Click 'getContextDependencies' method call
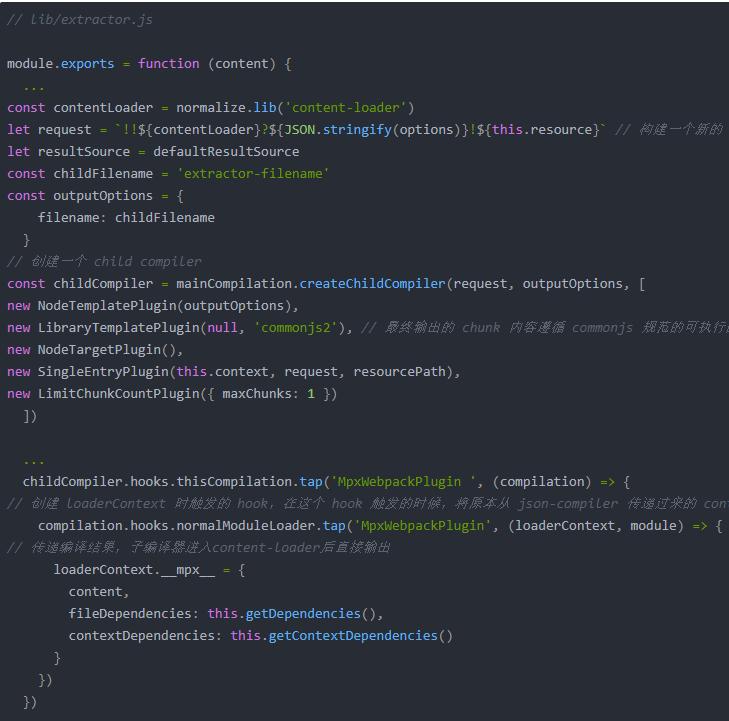Image resolution: width=729 pixels, height=721 pixels. [x=353, y=636]
